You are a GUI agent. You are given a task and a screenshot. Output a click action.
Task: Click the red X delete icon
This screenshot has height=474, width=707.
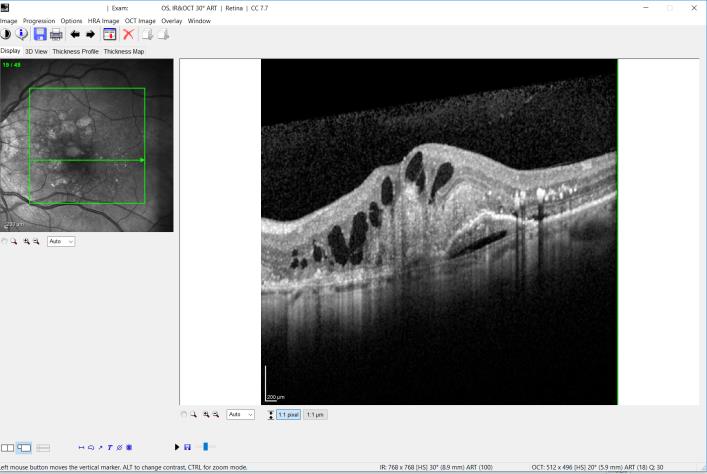click(129, 34)
